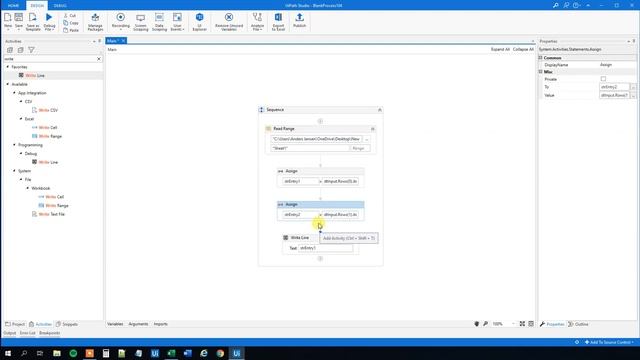Switch to HOME ribbon tab
Screen dimensions: 640x360
13,6
